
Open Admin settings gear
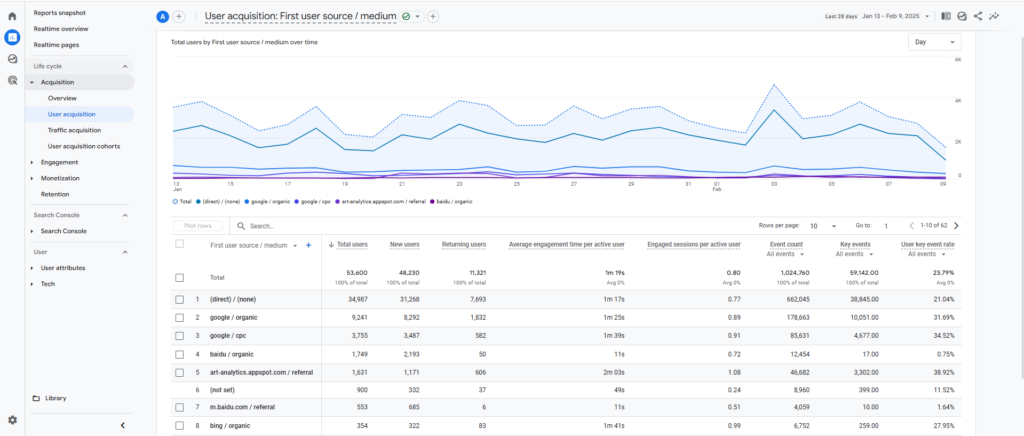click(x=12, y=420)
